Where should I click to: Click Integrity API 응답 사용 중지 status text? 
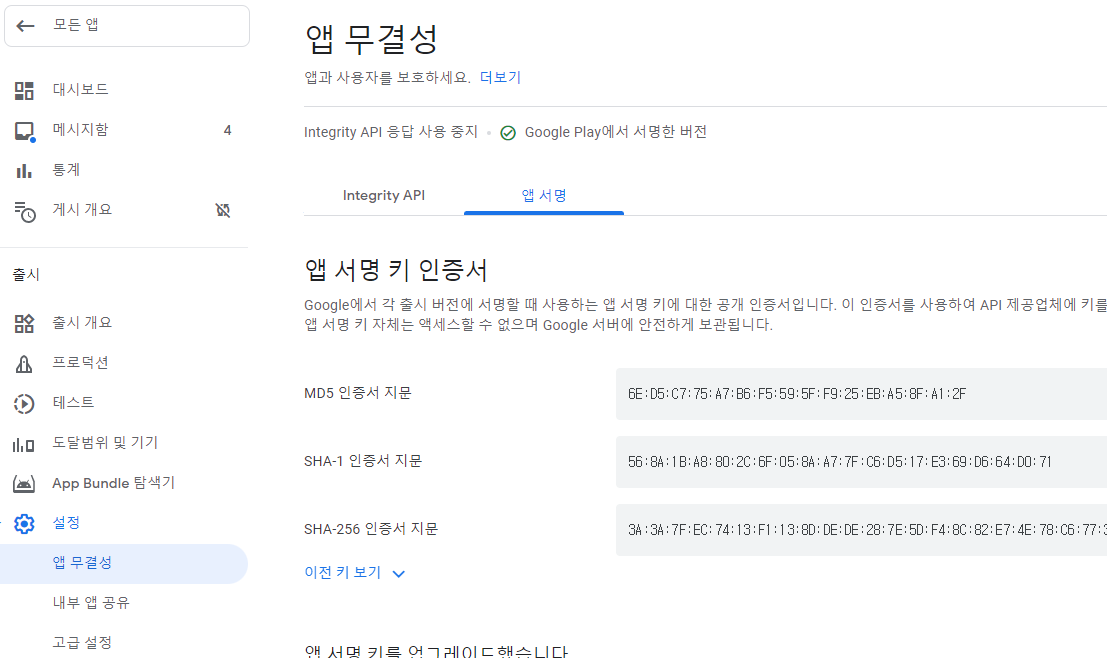click(391, 132)
